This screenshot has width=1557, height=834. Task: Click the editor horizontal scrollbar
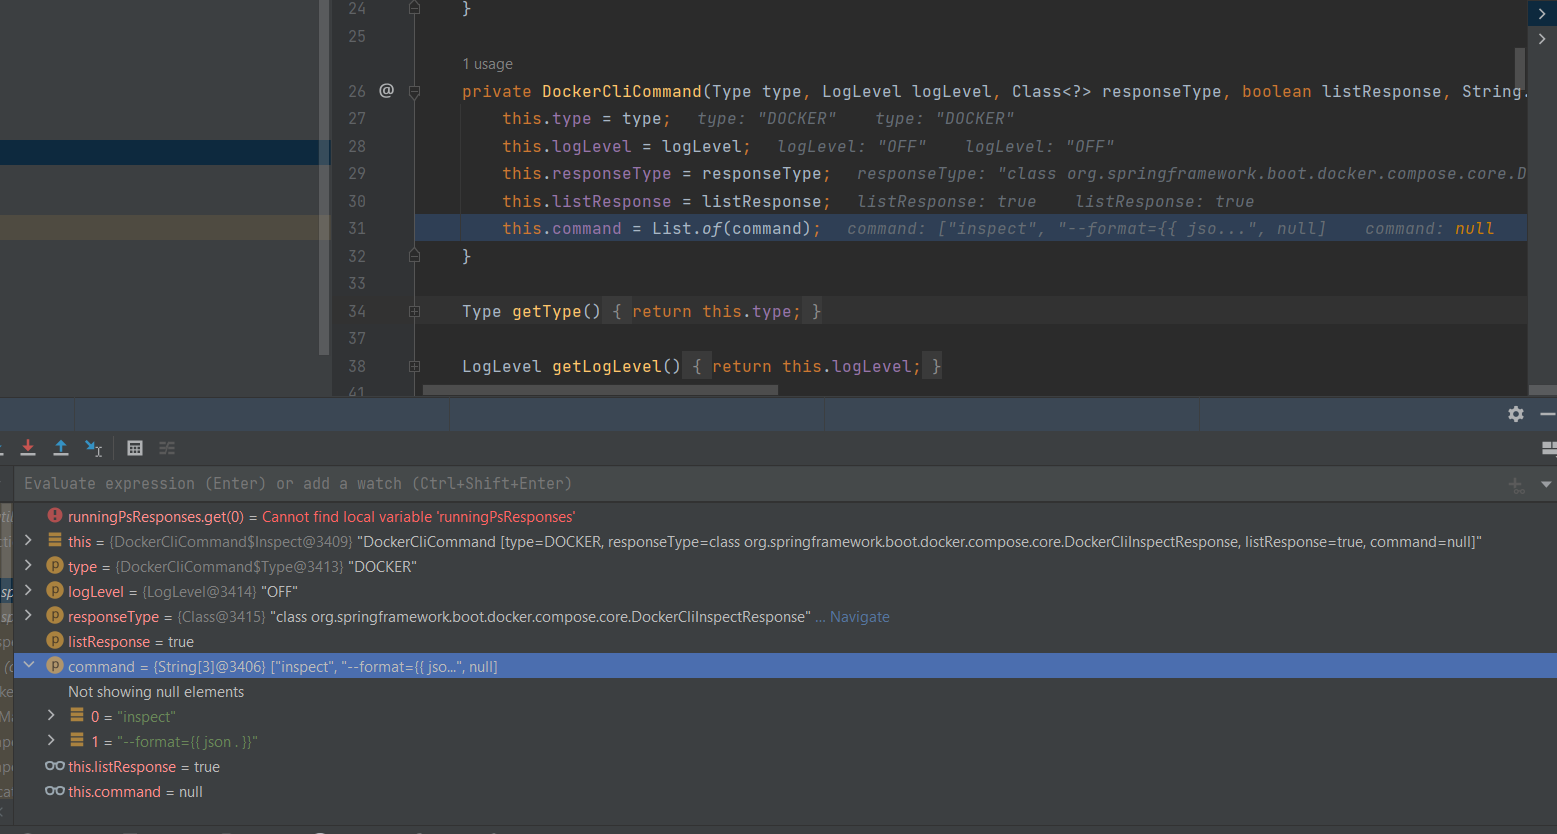[x=600, y=391]
